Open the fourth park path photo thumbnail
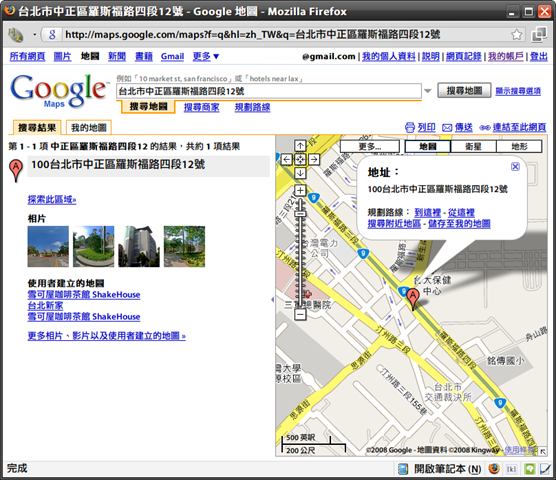This screenshot has width=556, height=480. pyautogui.click(x=184, y=246)
